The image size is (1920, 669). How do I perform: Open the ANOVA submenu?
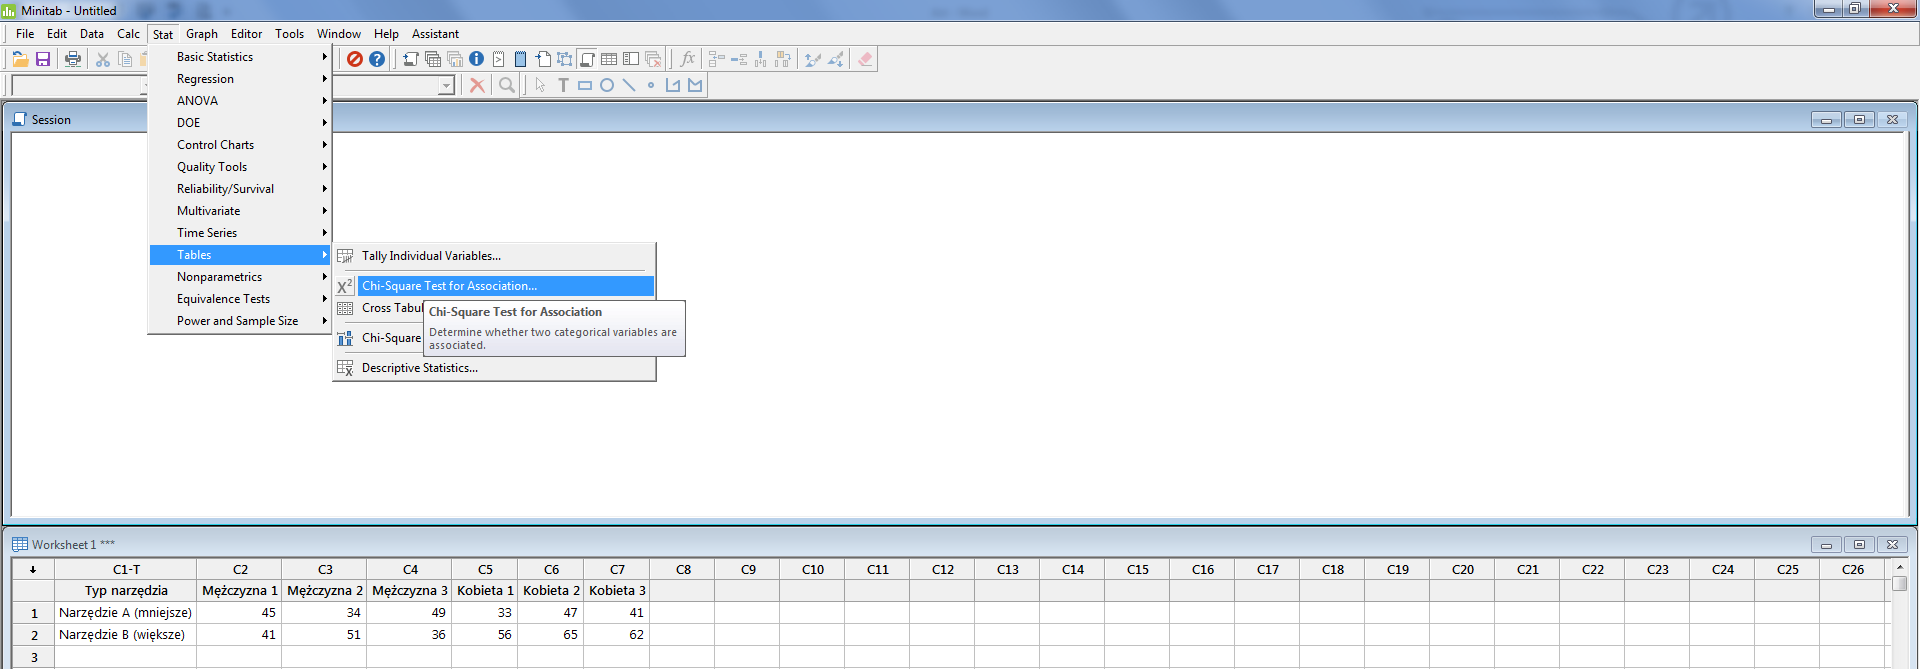tap(240, 101)
